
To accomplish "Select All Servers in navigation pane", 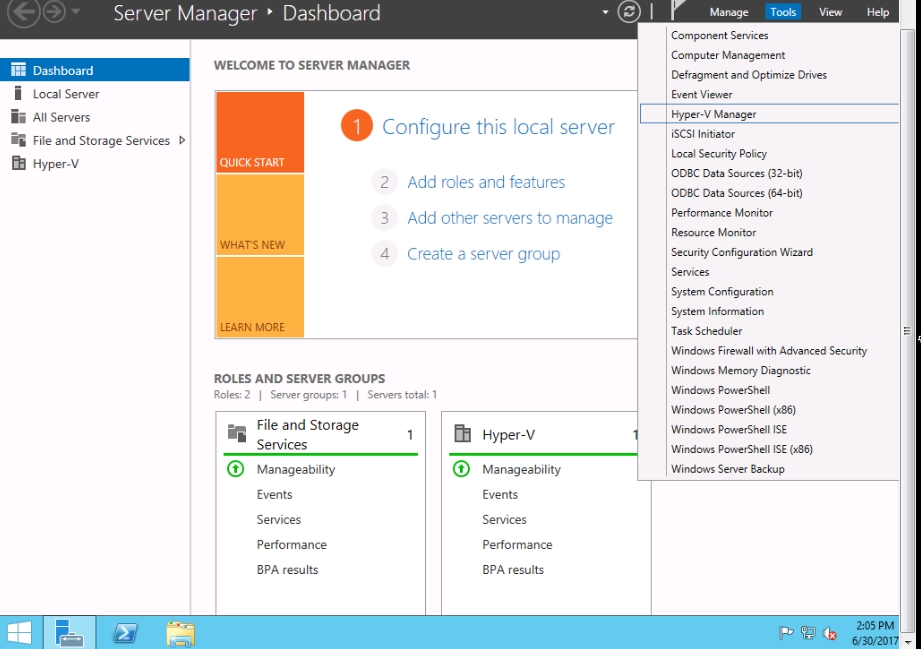I will (95, 117).
